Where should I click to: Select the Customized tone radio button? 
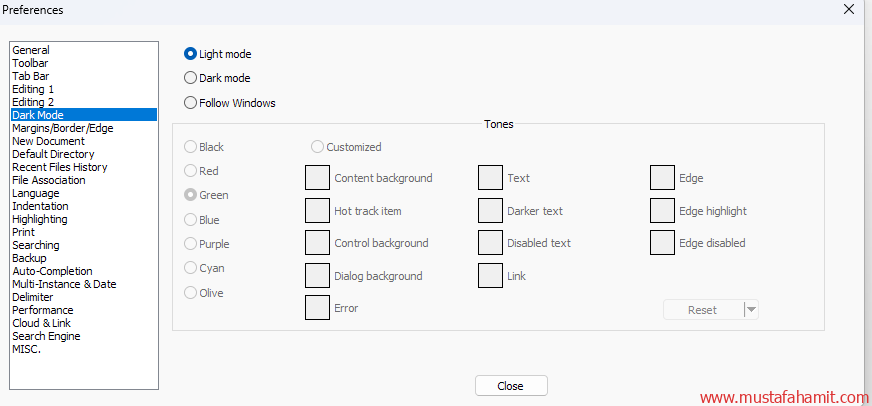[318, 147]
